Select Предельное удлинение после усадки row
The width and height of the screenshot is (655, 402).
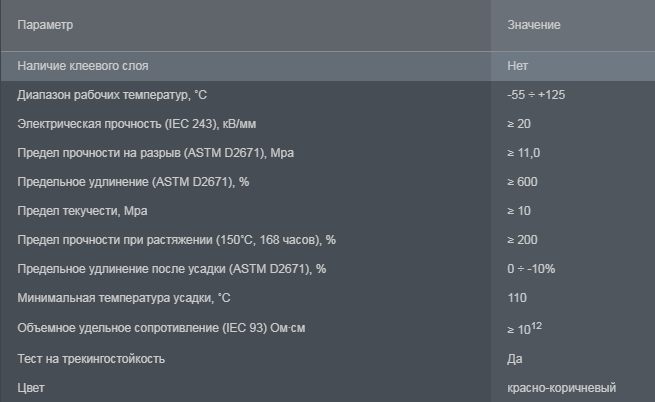pos(328,269)
